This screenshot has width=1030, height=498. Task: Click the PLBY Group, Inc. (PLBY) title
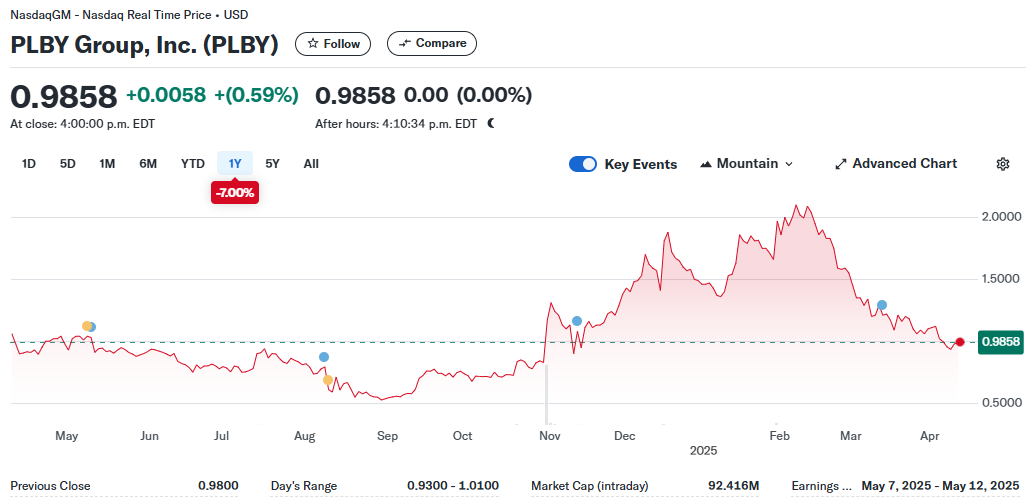[x=145, y=44]
